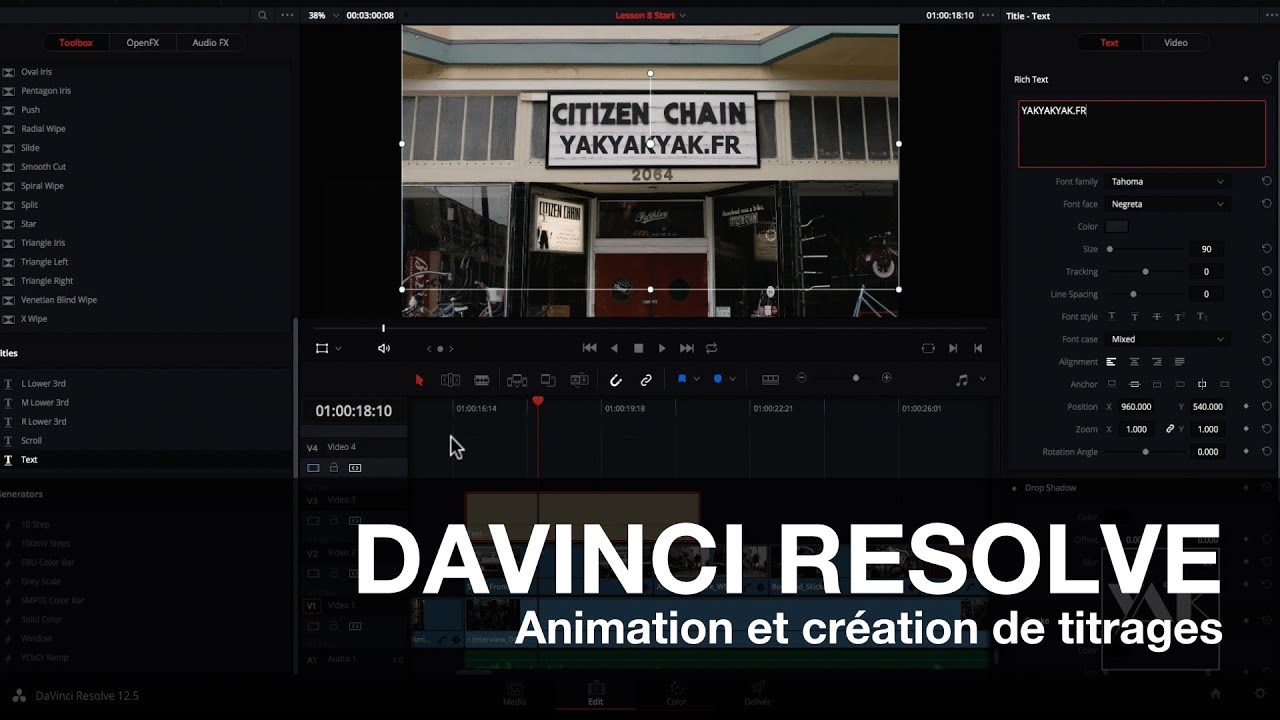1280x720 pixels.
Task: Choose the blade razor edit tool
Action: (x=482, y=380)
